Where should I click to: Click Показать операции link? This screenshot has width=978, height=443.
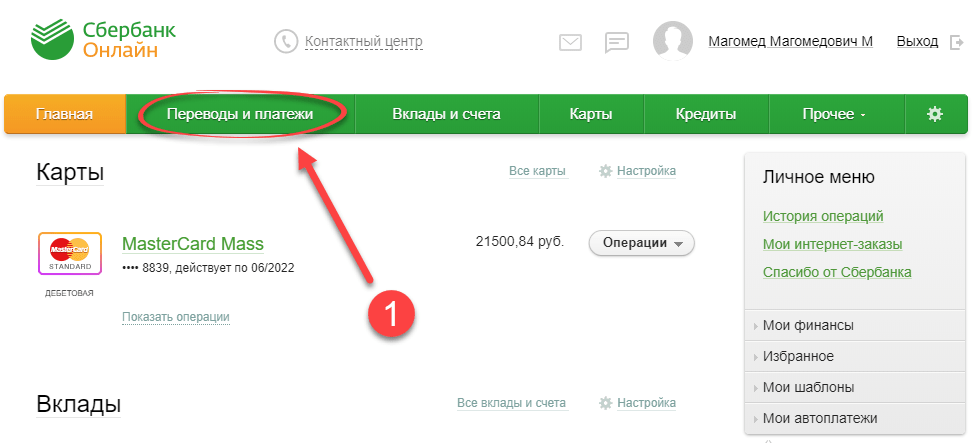176,317
